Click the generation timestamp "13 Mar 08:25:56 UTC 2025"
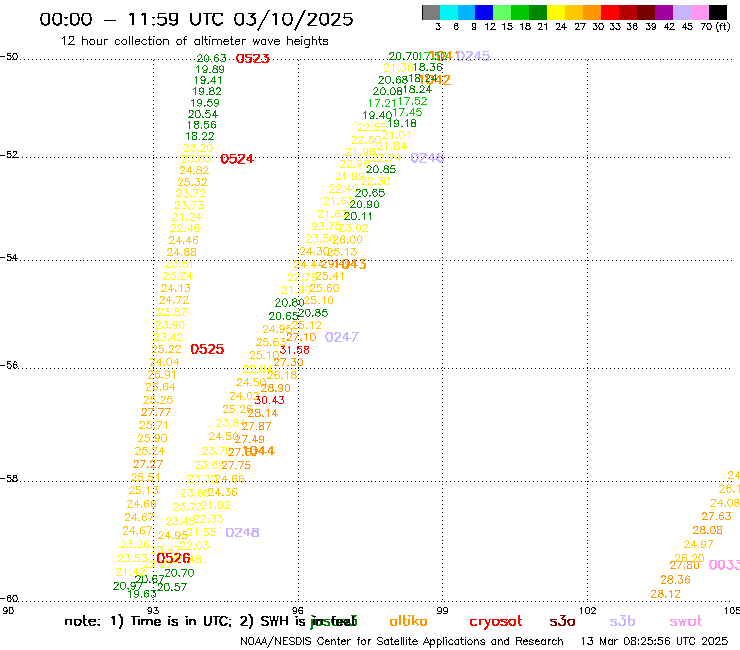 pos(654,641)
